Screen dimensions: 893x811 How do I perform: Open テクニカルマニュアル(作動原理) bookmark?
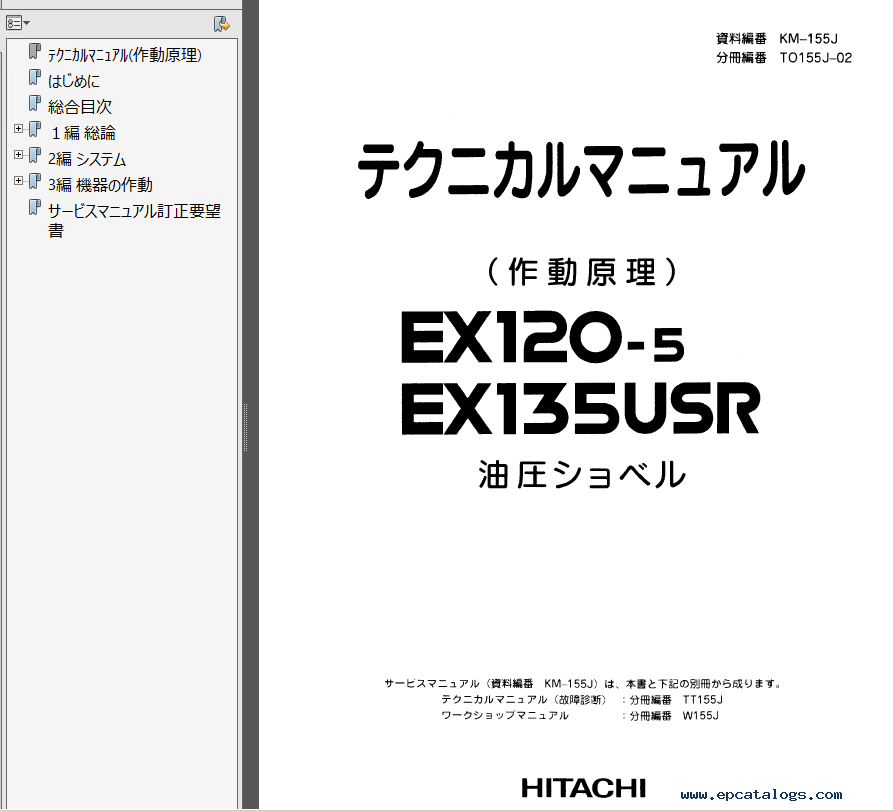[125, 55]
